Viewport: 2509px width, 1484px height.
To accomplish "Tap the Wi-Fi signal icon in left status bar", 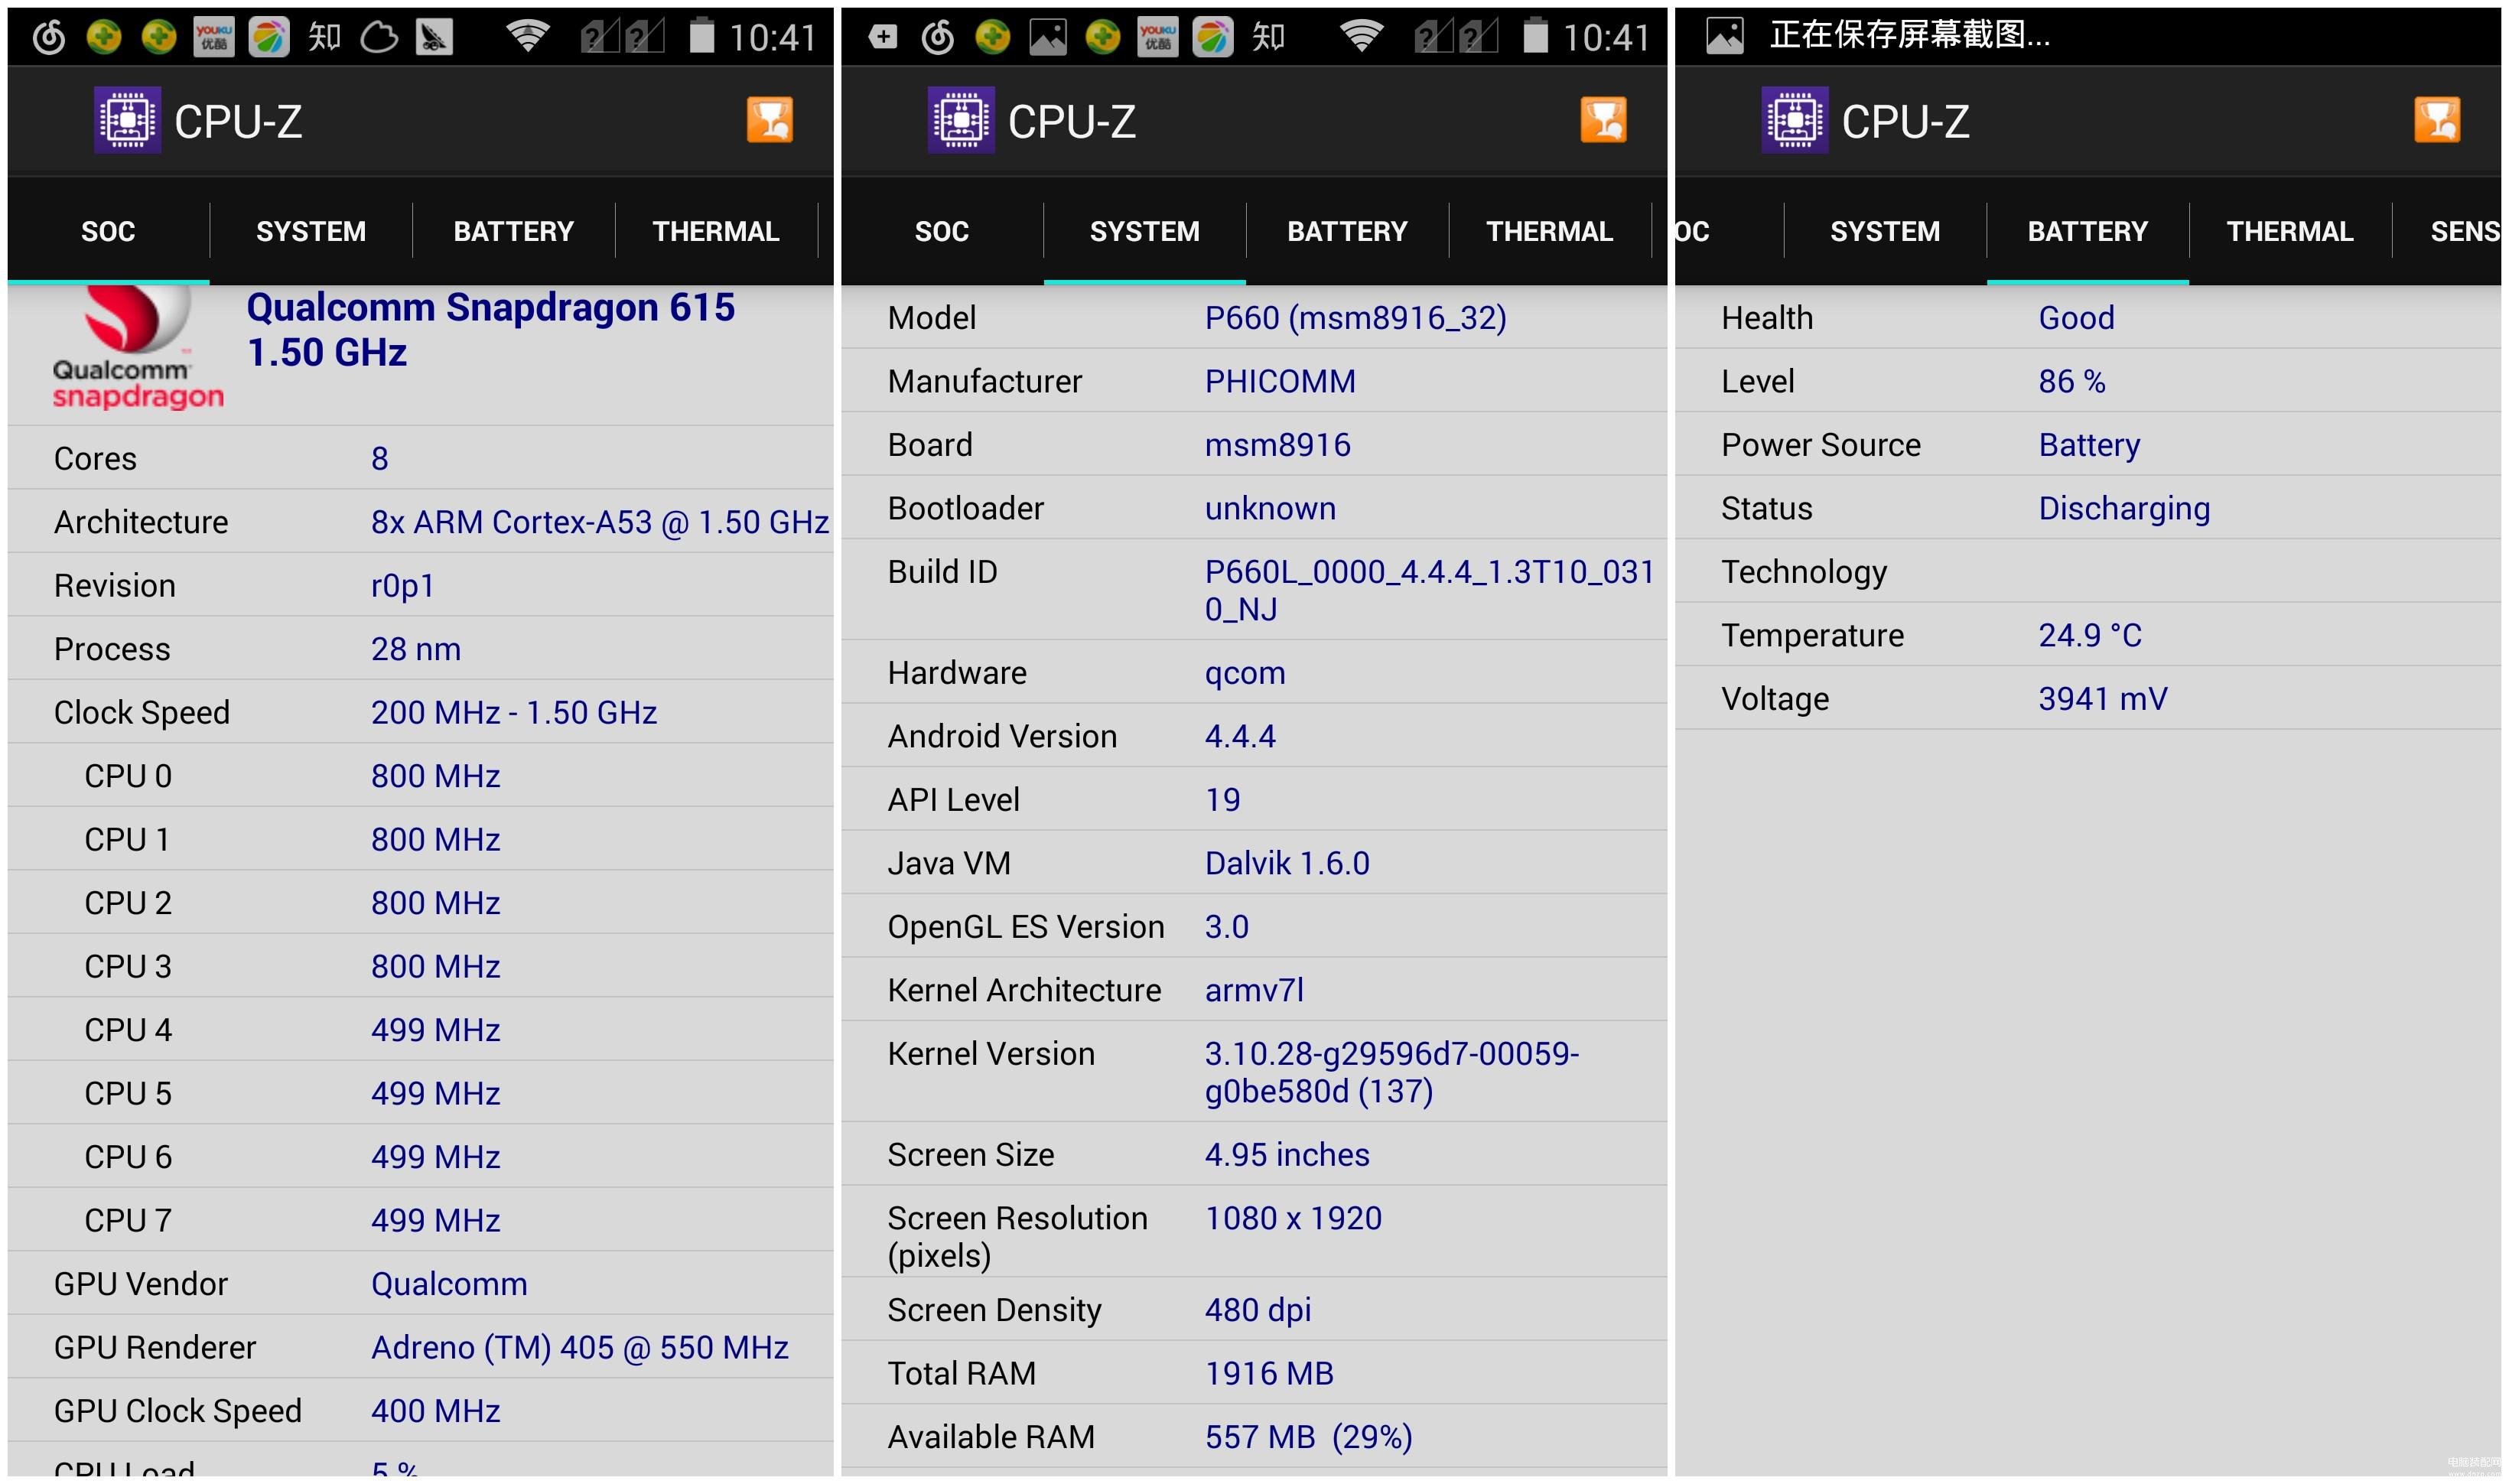I will [528, 36].
